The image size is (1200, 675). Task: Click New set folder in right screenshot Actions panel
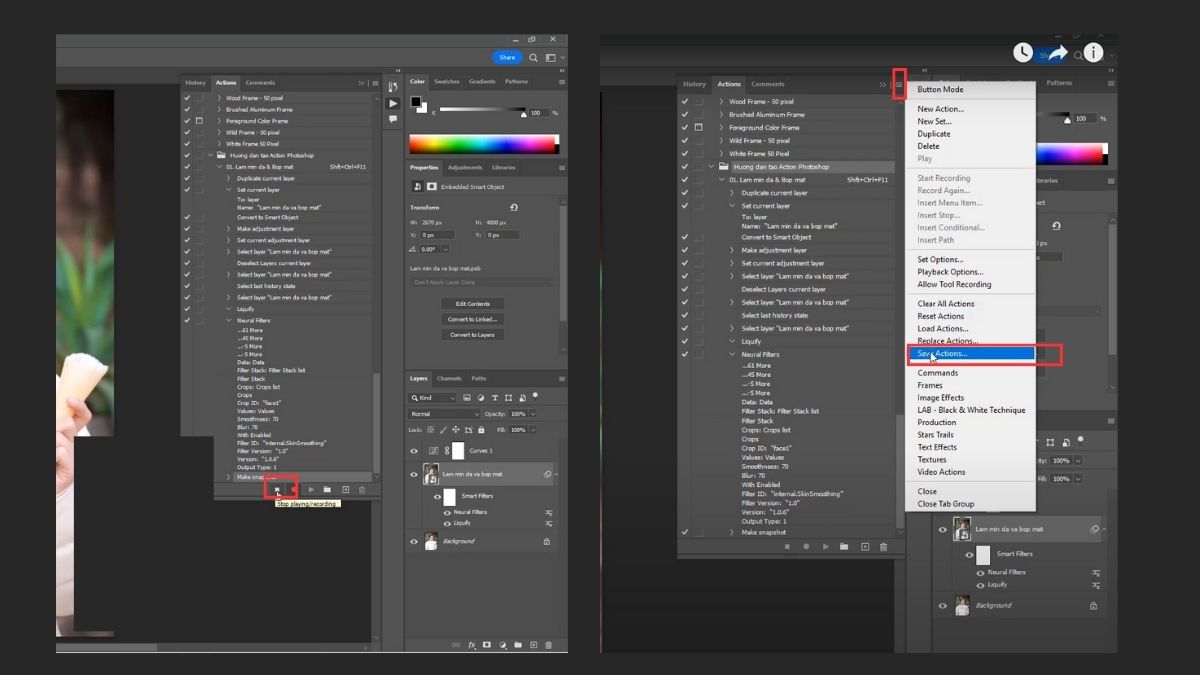844,547
